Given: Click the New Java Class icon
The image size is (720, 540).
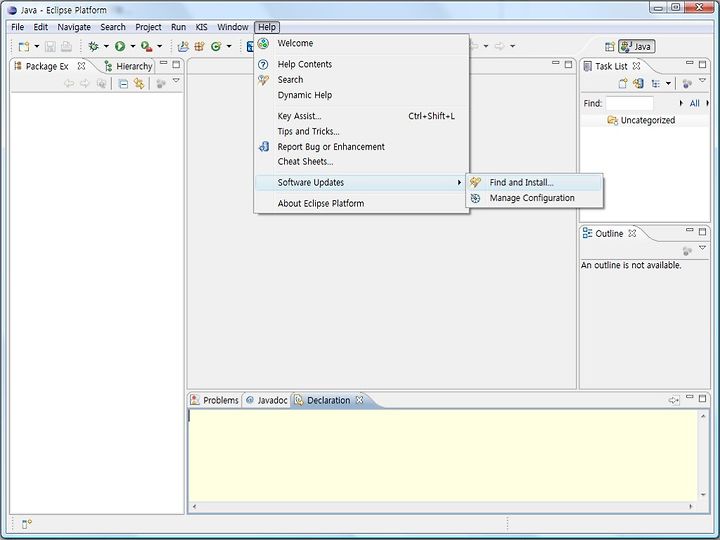Looking at the screenshot, I should pos(216,46).
